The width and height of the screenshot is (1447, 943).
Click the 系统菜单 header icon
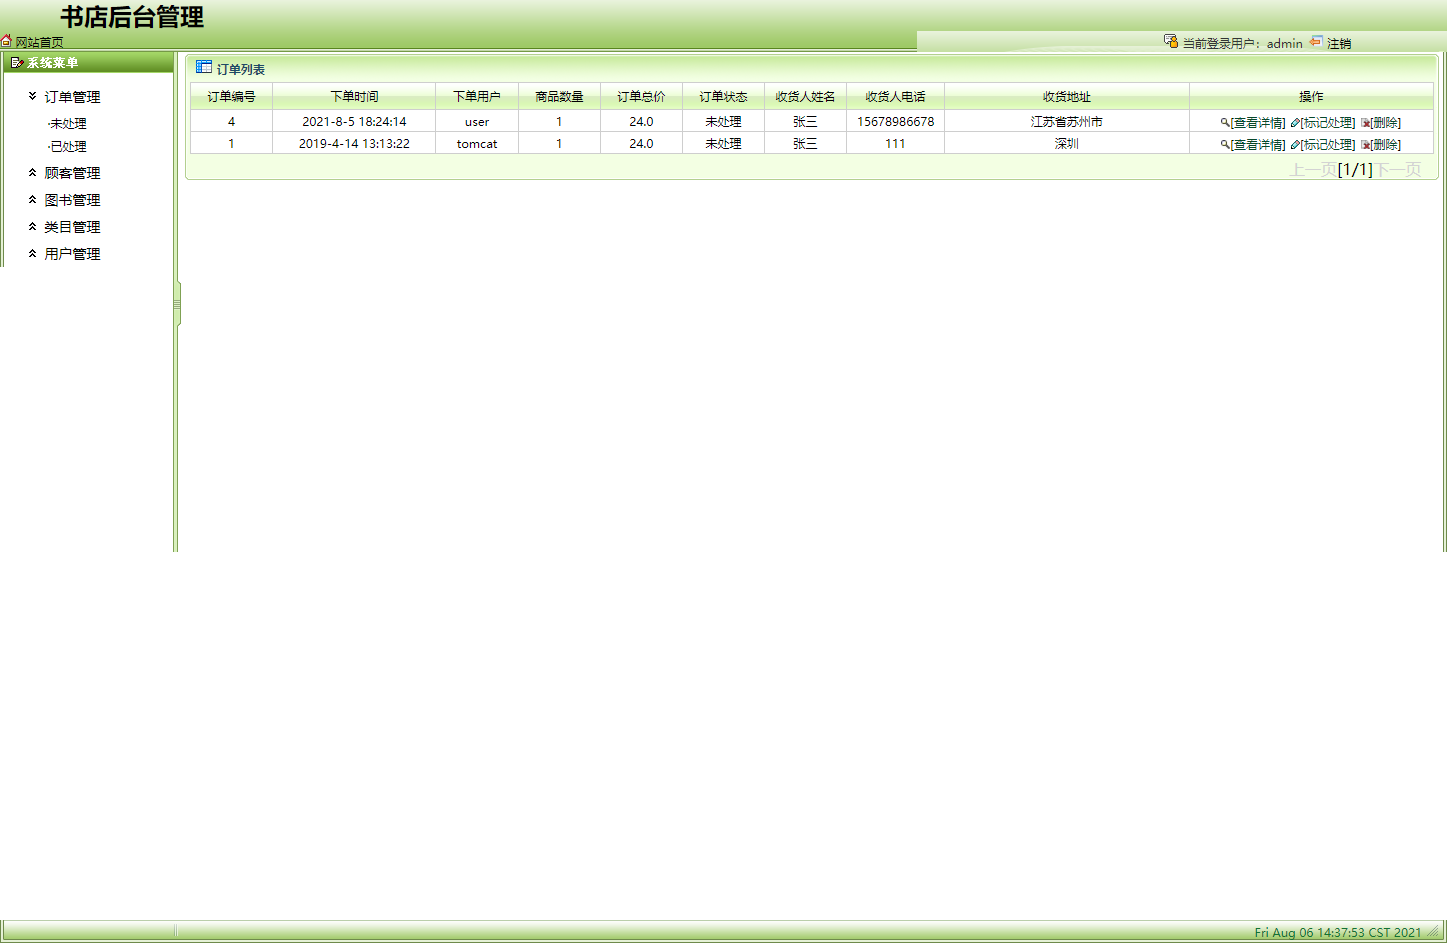(x=17, y=62)
